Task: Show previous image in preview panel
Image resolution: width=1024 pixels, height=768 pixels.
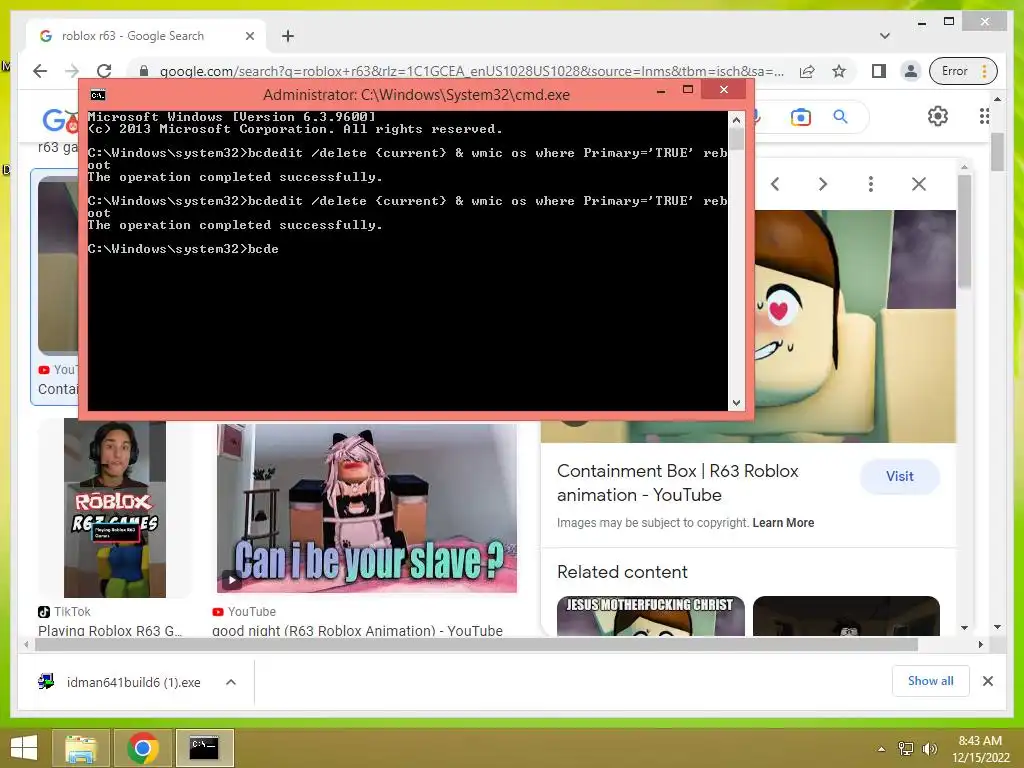Action: (775, 184)
